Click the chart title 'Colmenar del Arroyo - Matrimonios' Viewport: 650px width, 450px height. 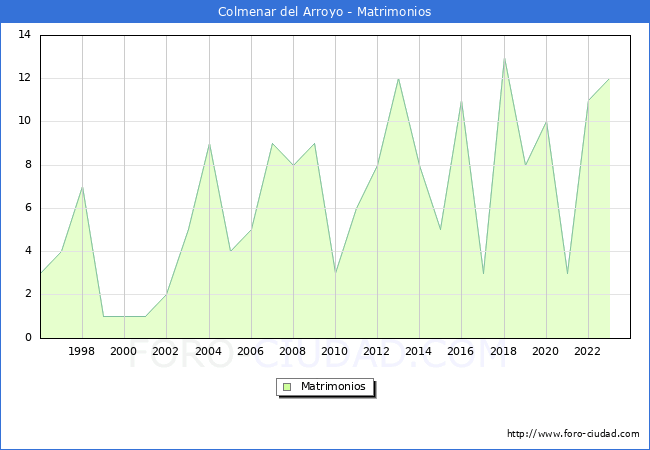click(325, 12)
